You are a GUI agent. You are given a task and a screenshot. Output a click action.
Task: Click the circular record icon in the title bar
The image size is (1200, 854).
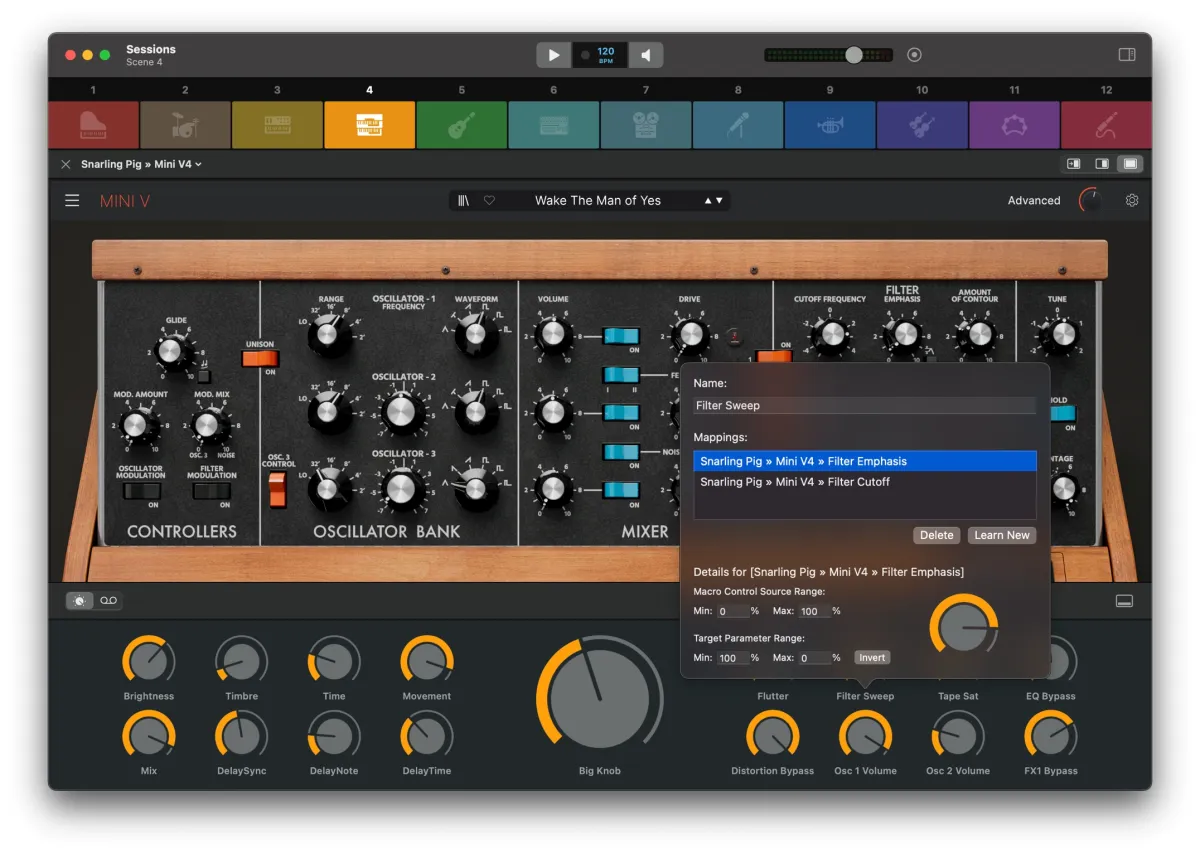click(x=914, y=55)
